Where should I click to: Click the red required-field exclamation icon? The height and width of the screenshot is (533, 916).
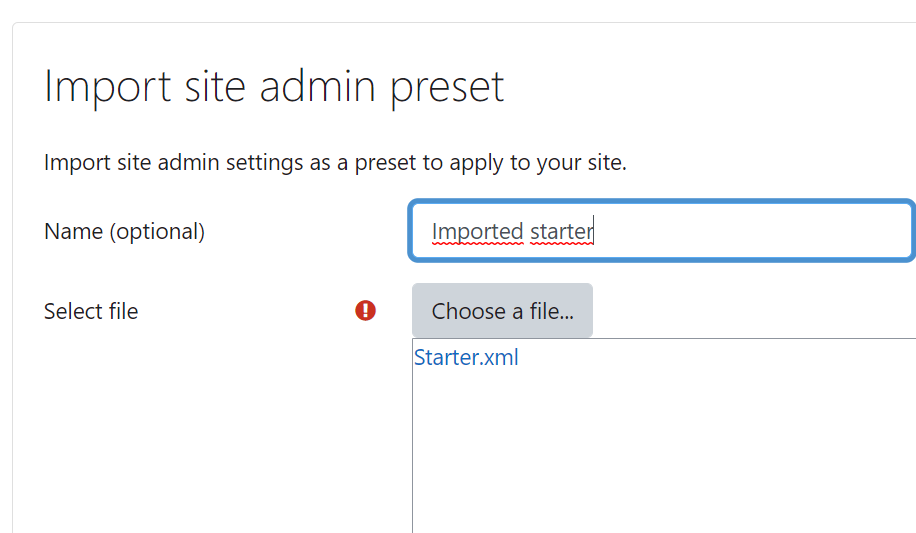[x=365, y=310]
